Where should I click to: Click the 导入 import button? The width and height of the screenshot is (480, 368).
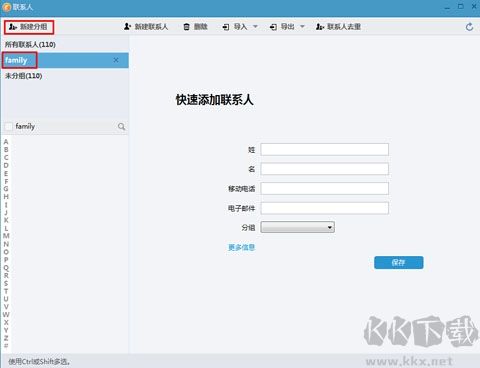click(235, 27)
